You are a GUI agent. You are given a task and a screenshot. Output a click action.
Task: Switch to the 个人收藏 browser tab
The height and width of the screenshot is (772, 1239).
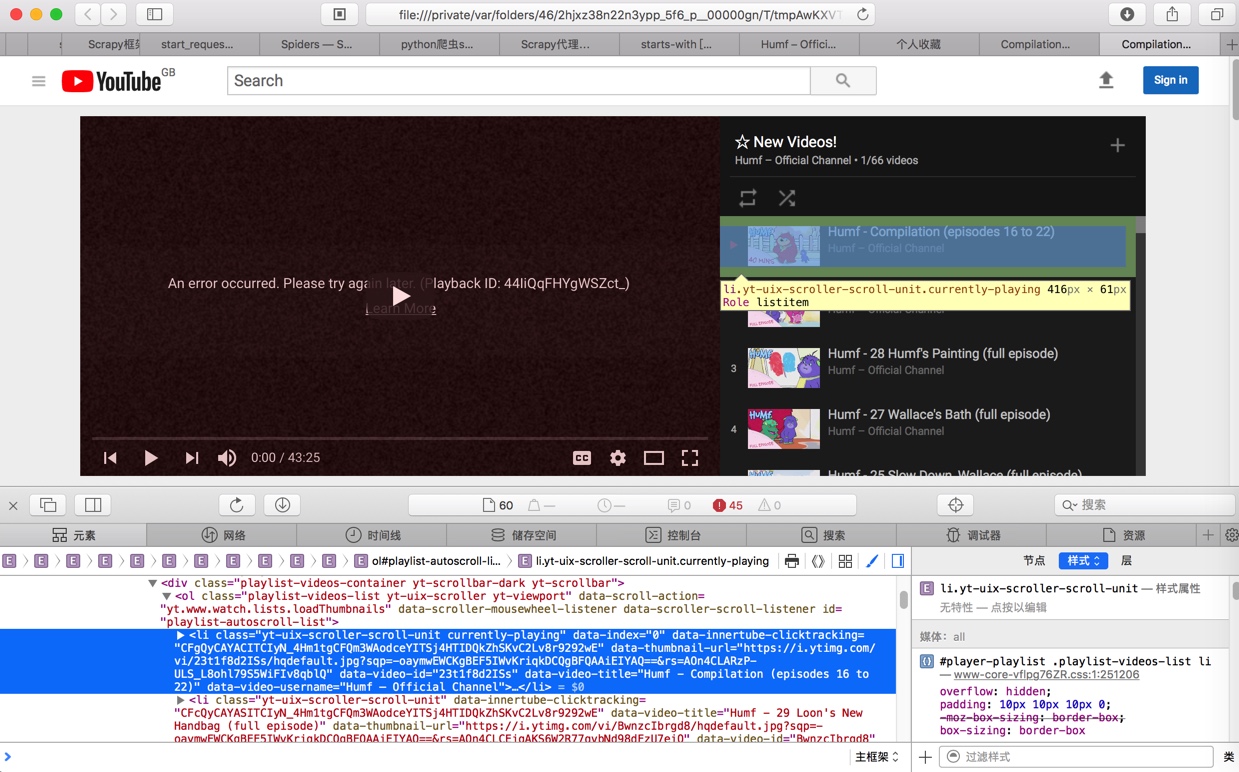pos(918,44)
